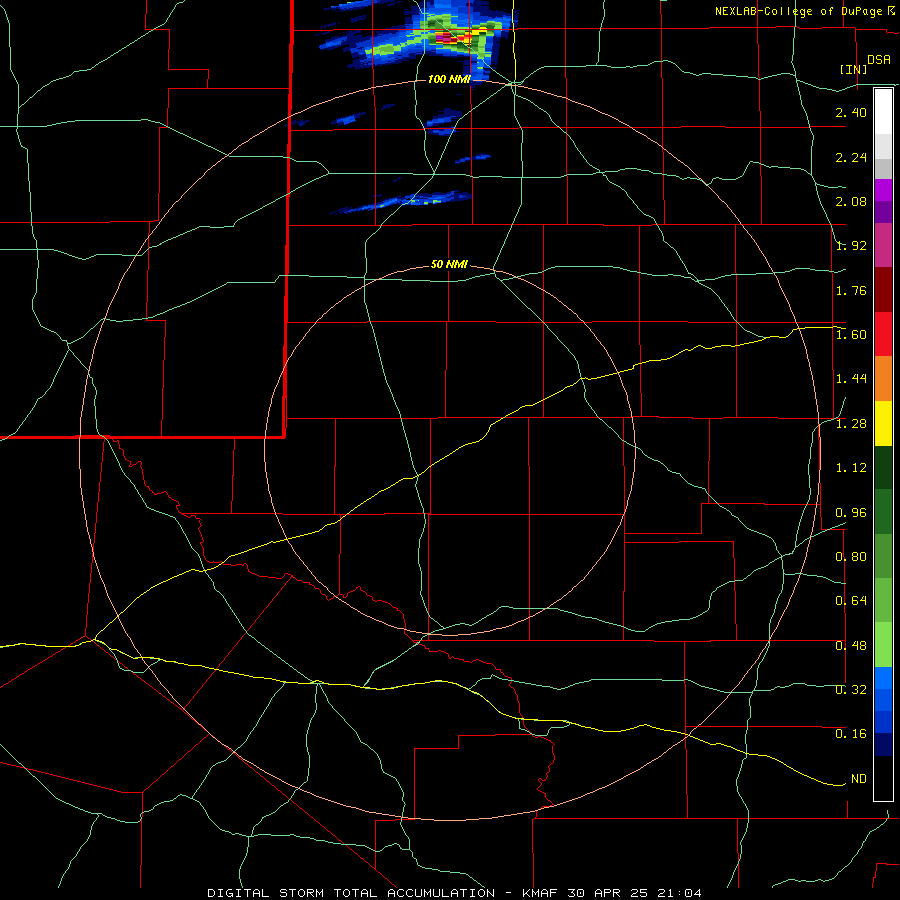Click the [IN] units label
The image size is (900, 900).
coord(854,69)
